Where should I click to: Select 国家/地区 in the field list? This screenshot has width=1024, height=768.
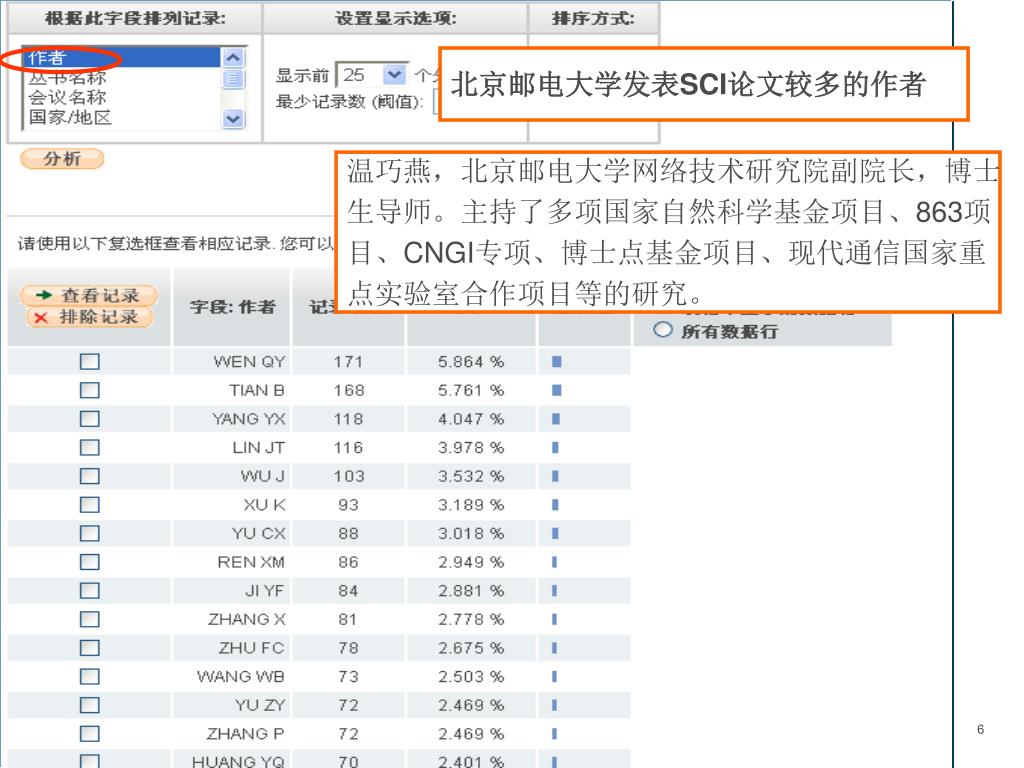(x=70, y=118)
